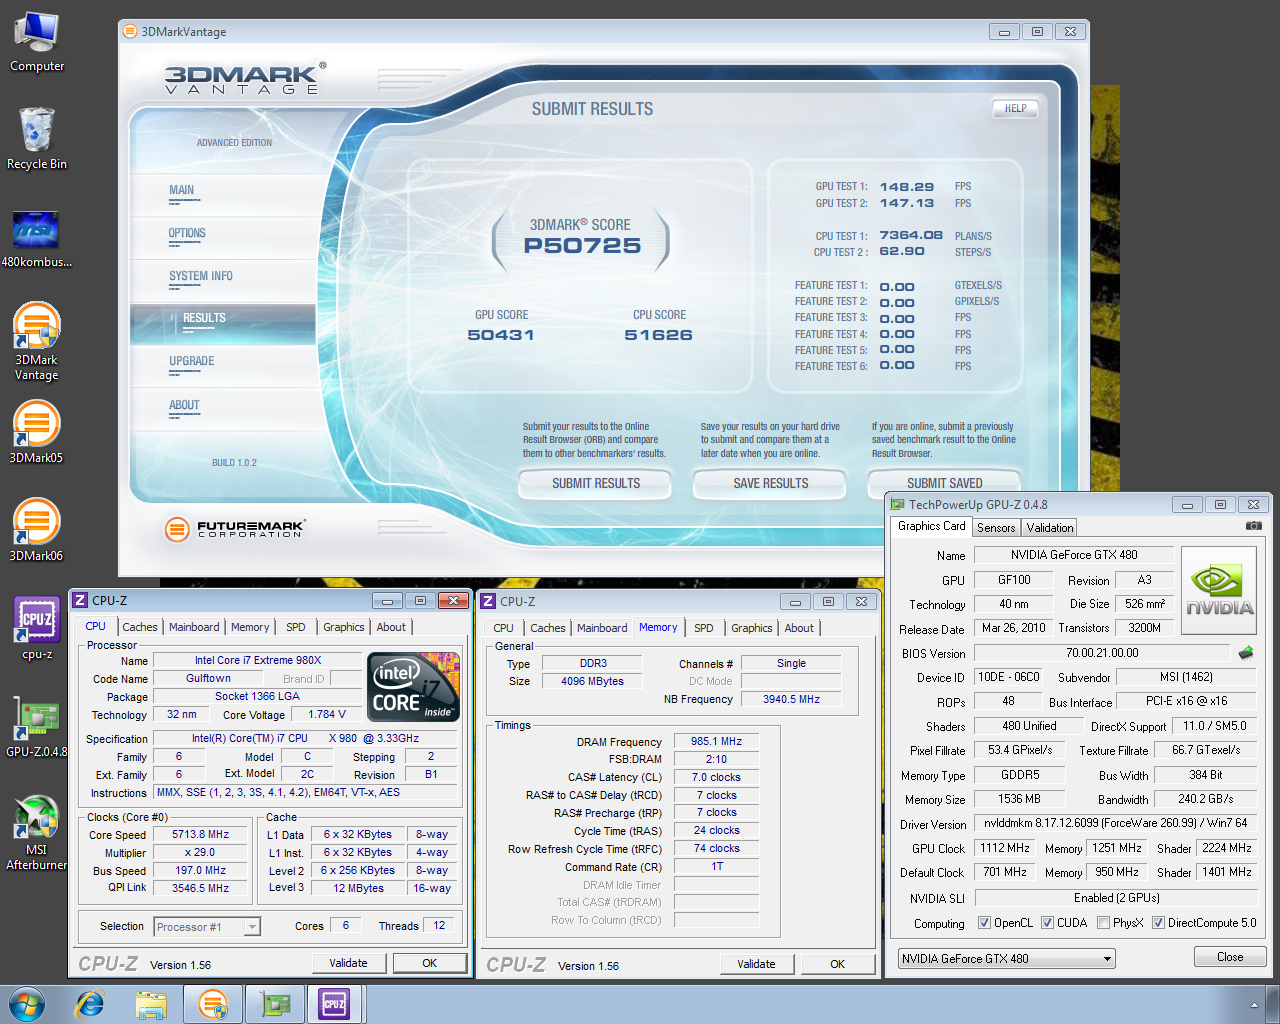The height and width of the screenshot is (1024, 1280).
Task: Open the Windows Start menu
Action: [x=27, y=1004]
